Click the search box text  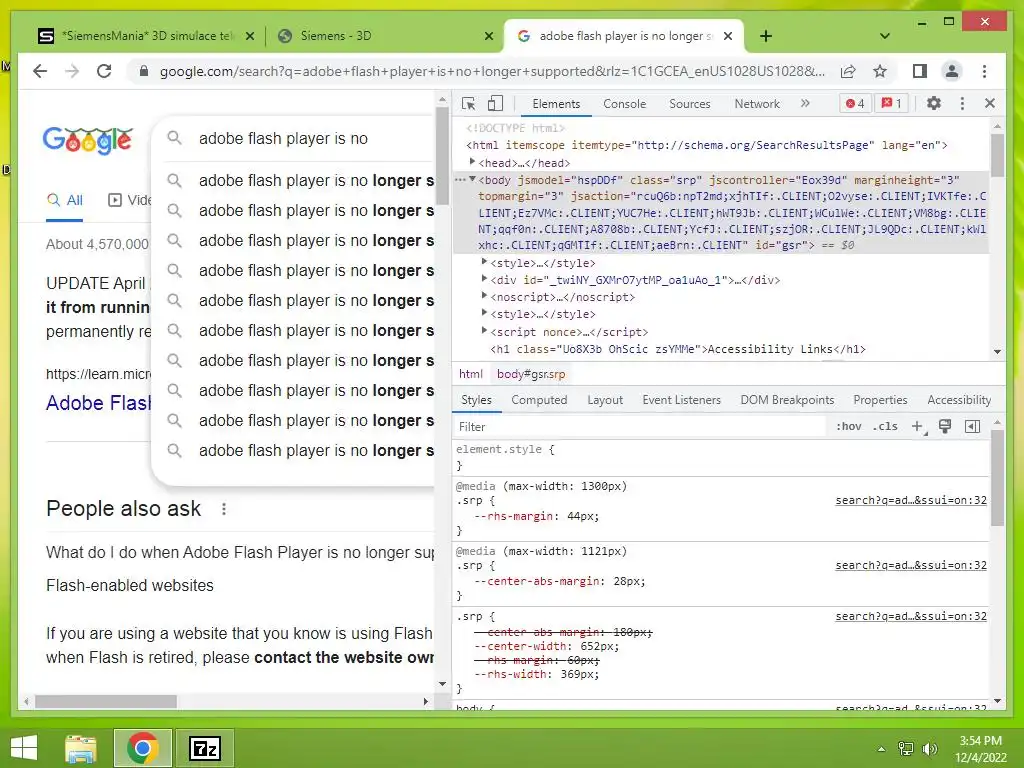[x=283, y=138]
